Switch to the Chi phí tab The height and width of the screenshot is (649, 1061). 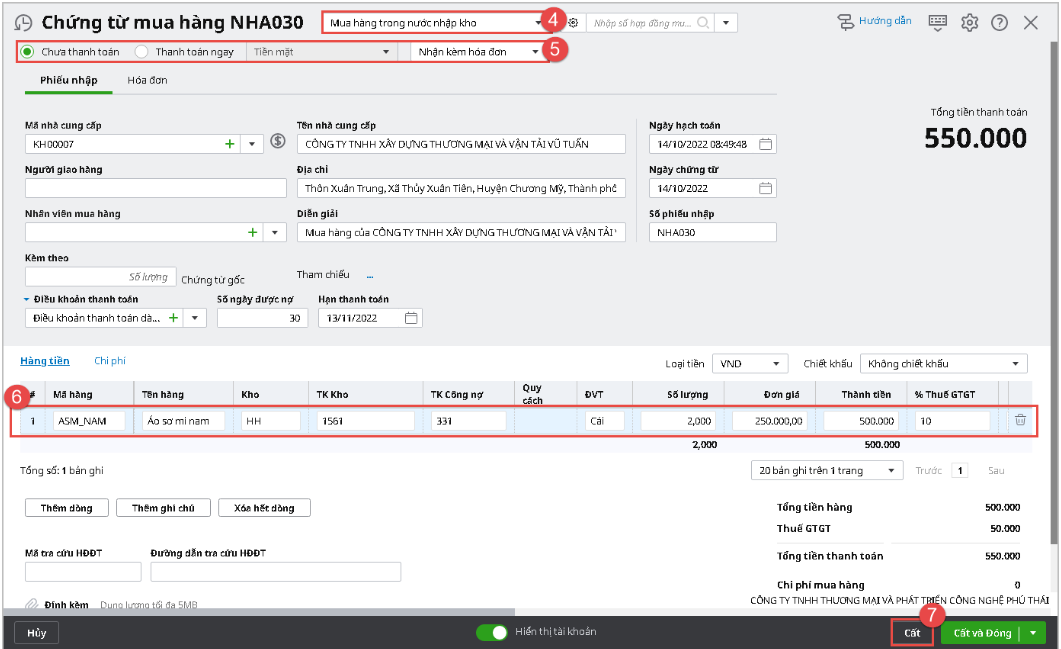109,360
